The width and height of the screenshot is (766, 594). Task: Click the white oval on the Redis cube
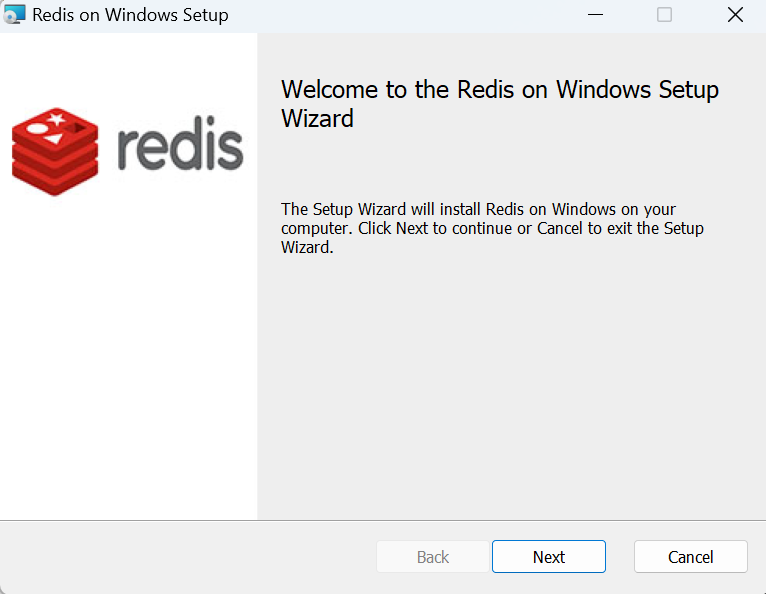point(38,129)
